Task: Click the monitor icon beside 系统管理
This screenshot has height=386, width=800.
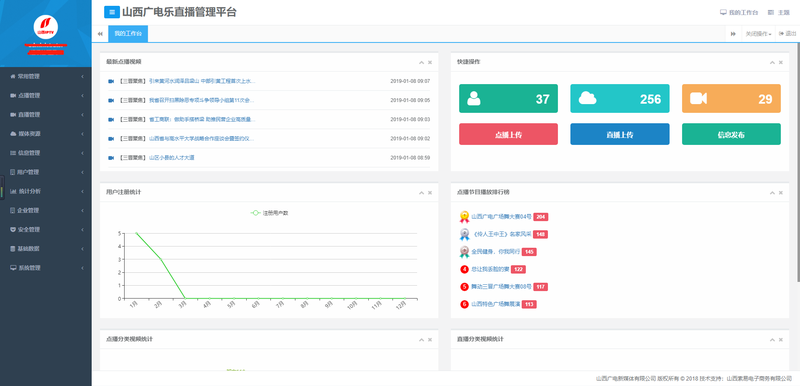Action: tap(13, 268)
